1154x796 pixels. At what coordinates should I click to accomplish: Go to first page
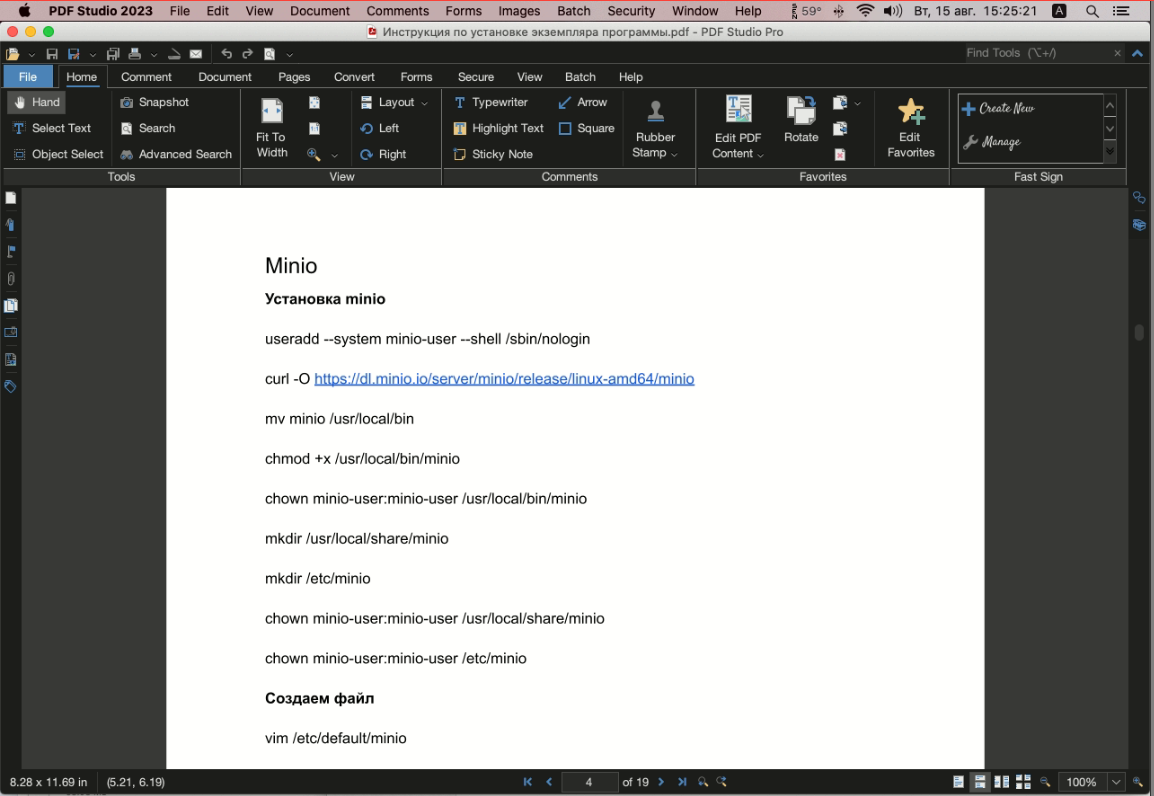click(x=528, y=782)
